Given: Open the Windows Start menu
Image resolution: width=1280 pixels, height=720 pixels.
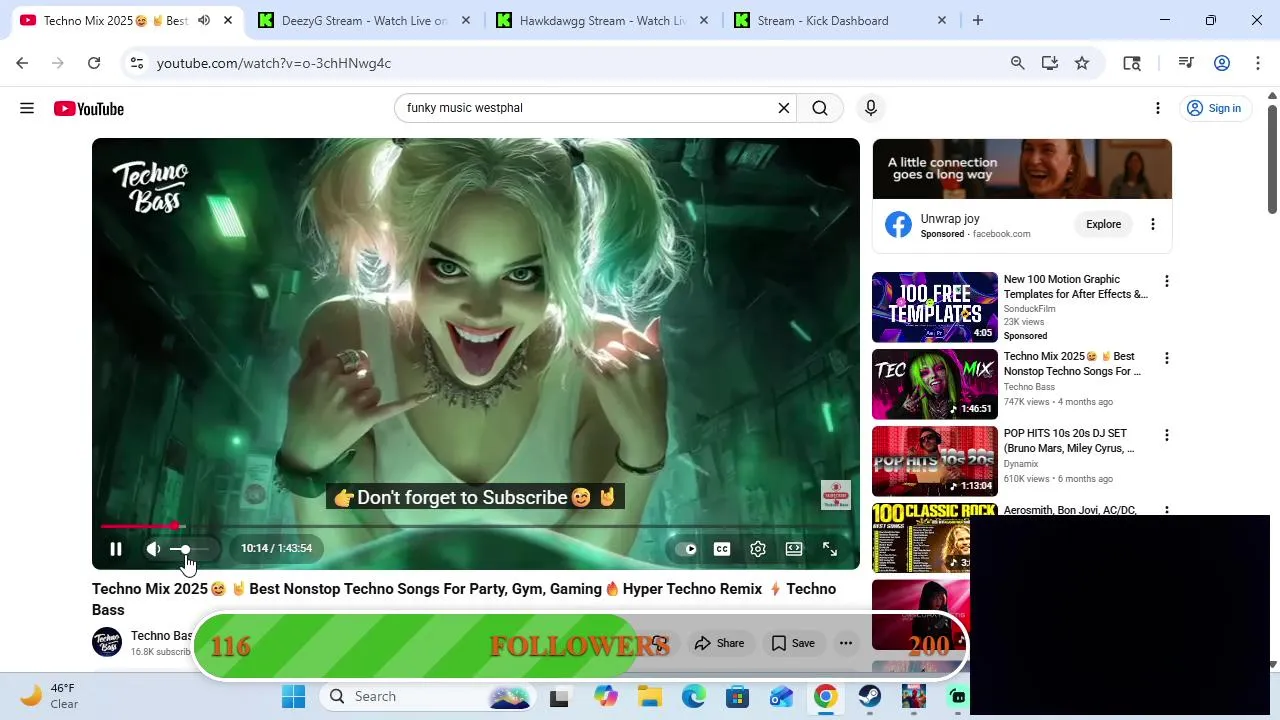Looking at the screenshot, I should pyautogui.click(x=294, y=697).
